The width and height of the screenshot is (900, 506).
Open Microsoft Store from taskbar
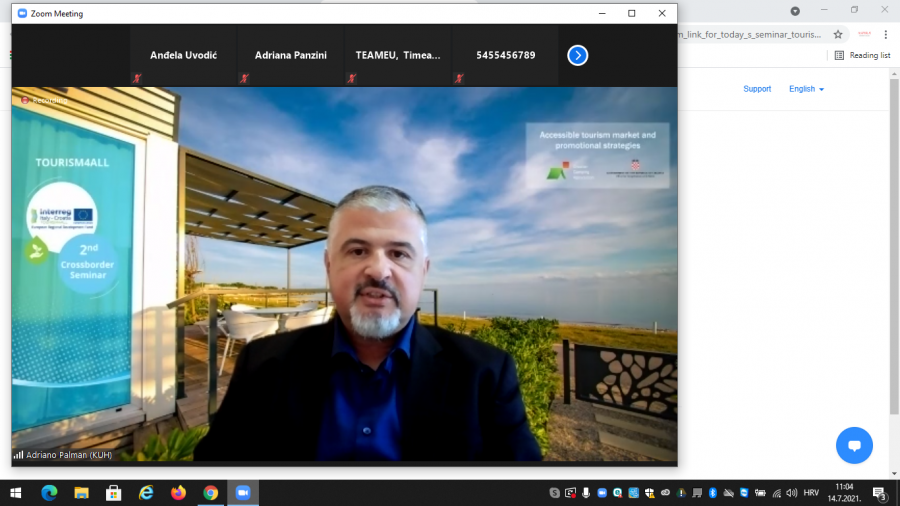(x=113, y=493)
